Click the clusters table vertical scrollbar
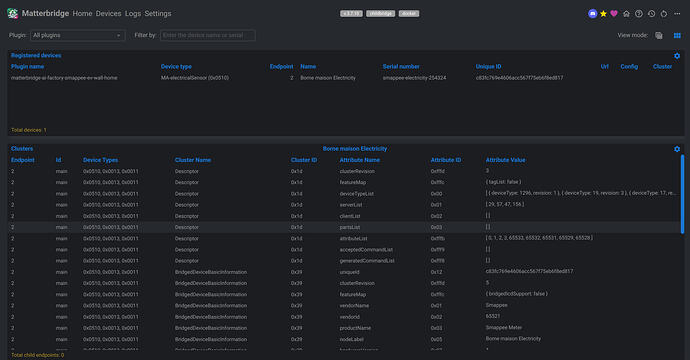The image size is (690, 360). coord(683,194)
